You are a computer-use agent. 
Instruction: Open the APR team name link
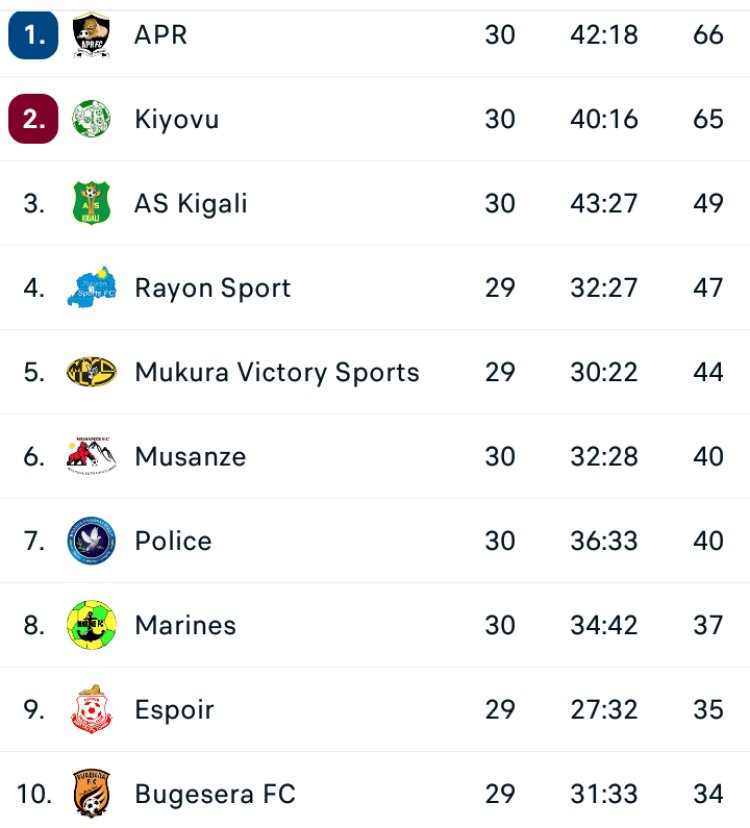tap(161, 35)
